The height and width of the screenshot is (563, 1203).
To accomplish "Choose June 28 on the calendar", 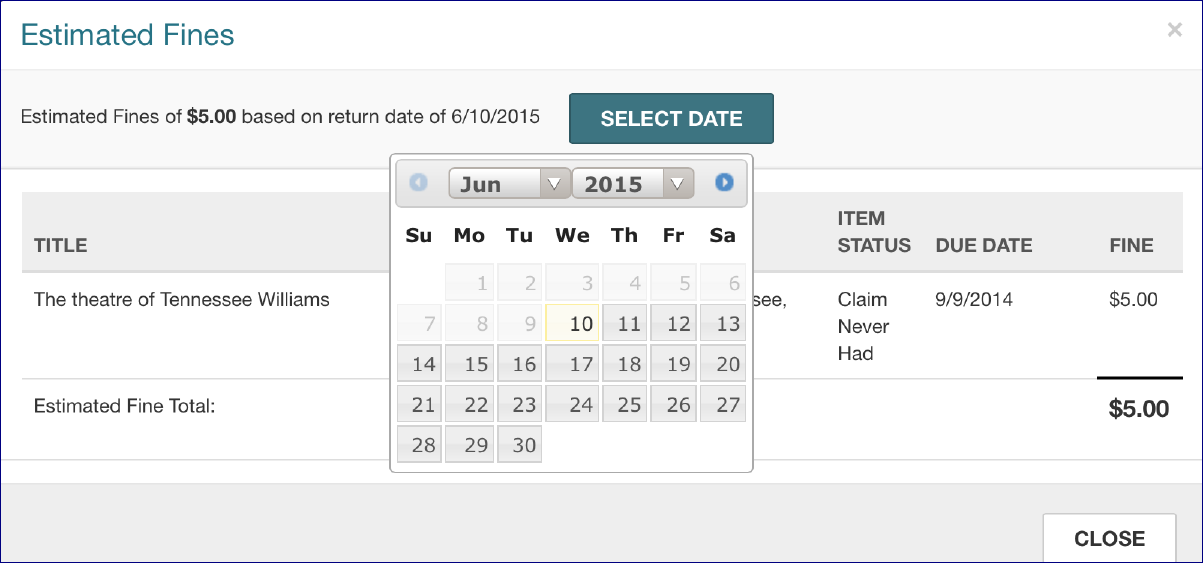I will (419, 445).
